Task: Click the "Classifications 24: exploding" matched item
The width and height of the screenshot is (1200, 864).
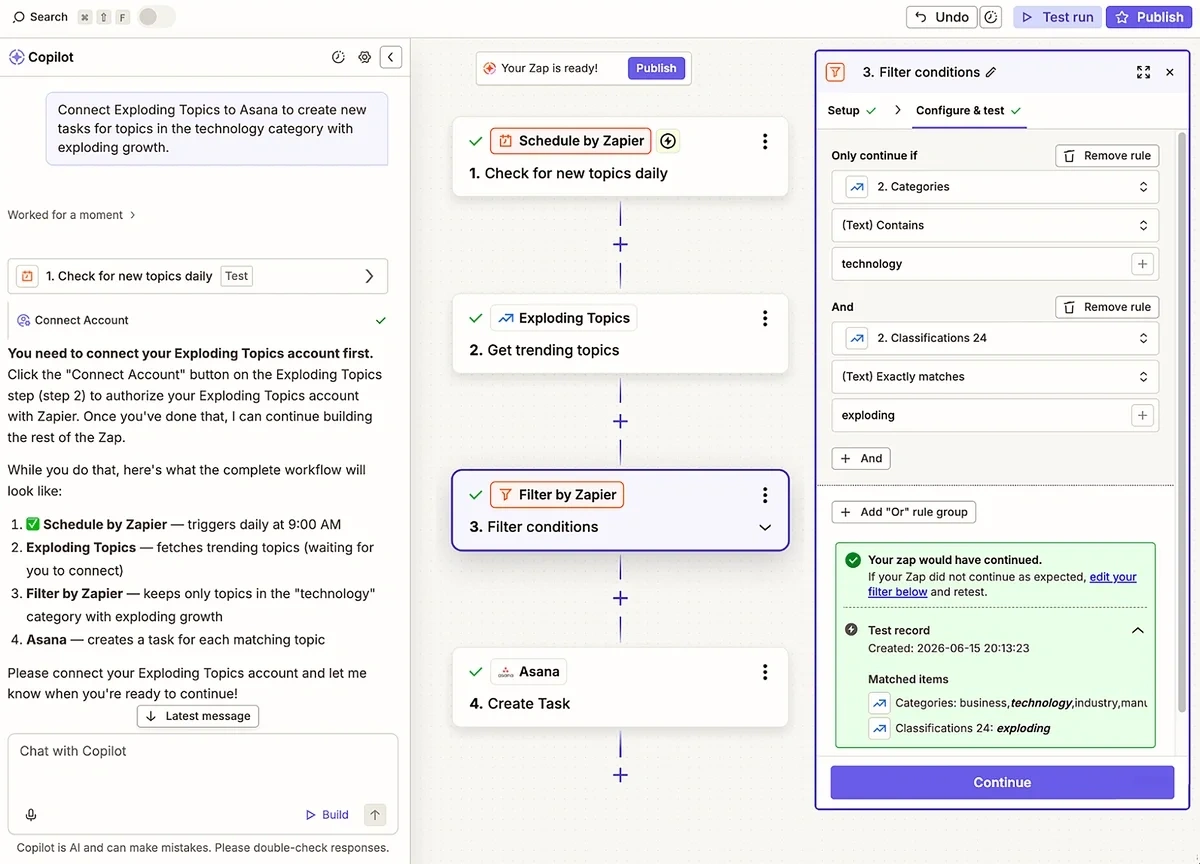Action: tap(960, 729)
